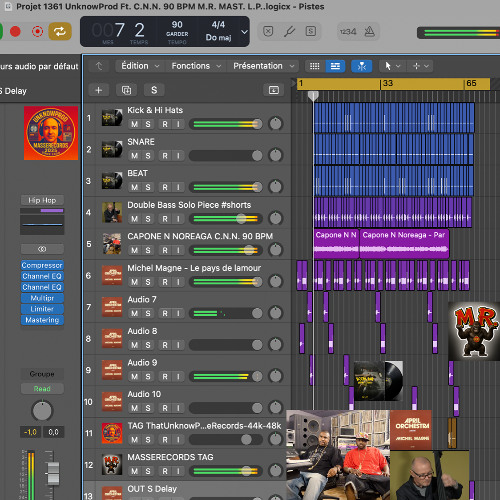Toggle the Count-in 1234 button
Screen dimensions: 500x500
(x=348, y=32)
